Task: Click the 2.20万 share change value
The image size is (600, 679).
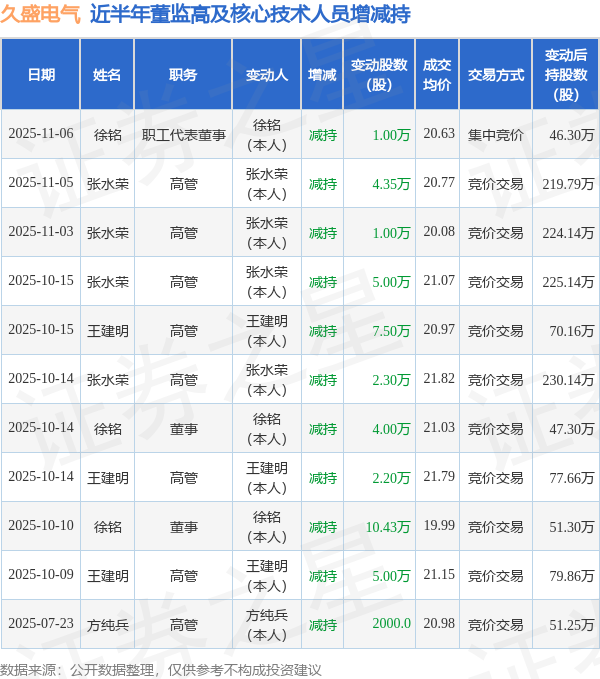Action: pyautogui.click(x=391, y=478)
